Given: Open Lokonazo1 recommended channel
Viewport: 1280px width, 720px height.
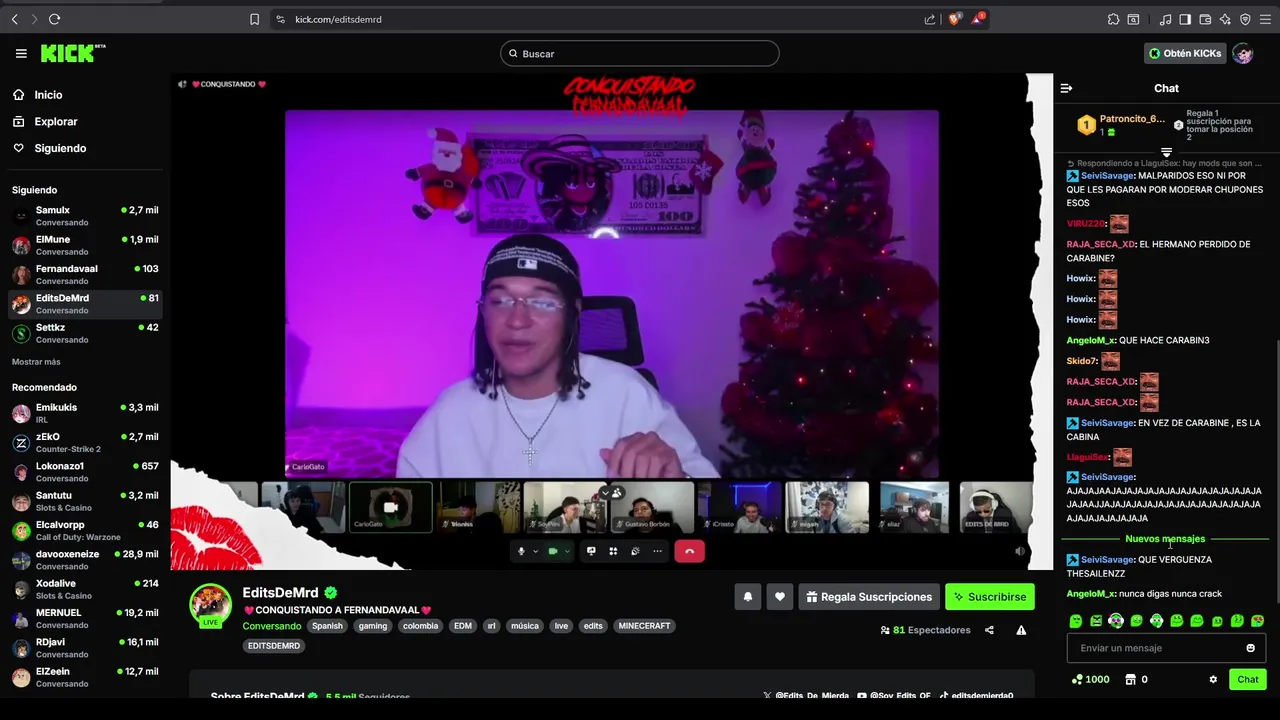Looking at the screenshot, I should (x=85, y=471).
